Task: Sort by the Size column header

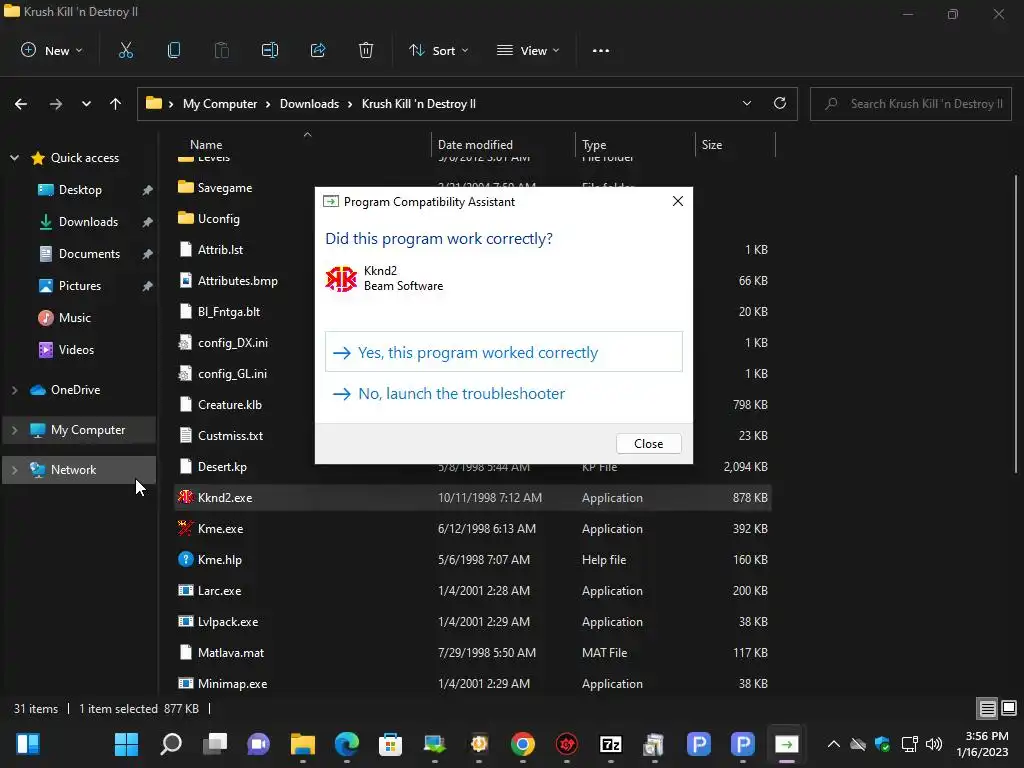Action: point(712,145)
